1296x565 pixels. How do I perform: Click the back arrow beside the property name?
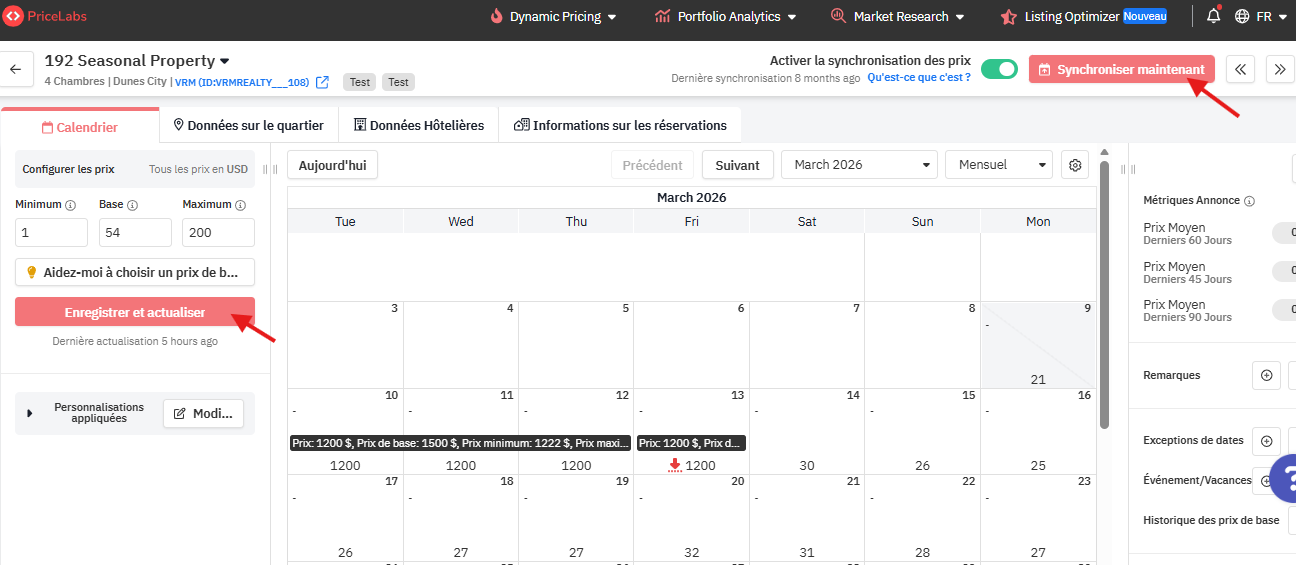tap(15, 69)
